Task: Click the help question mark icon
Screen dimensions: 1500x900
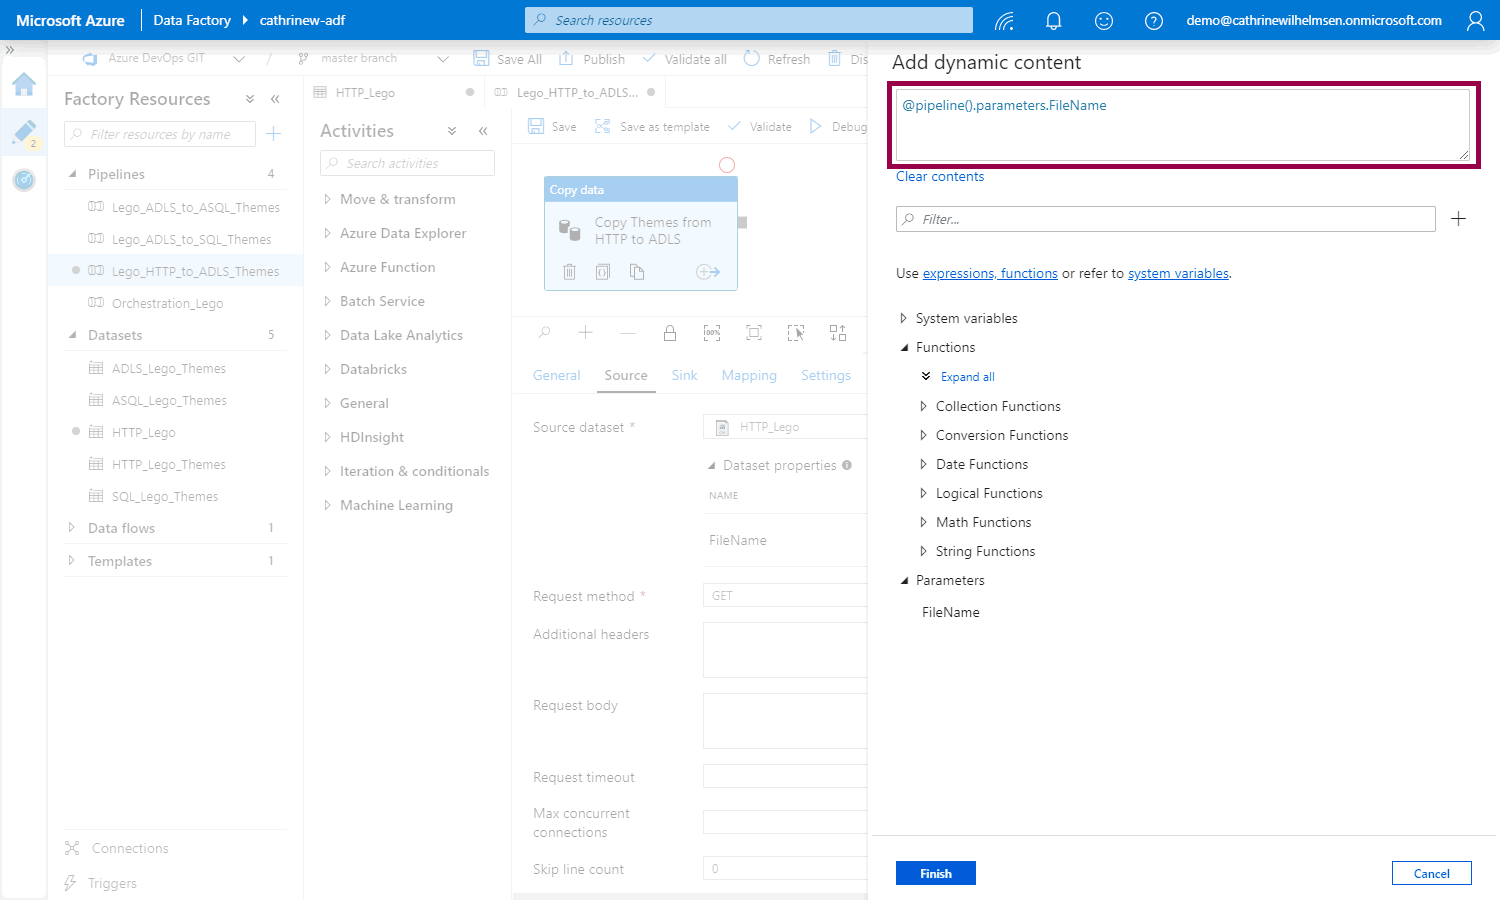Action: pyautogui.click(x=1154, y=21)
